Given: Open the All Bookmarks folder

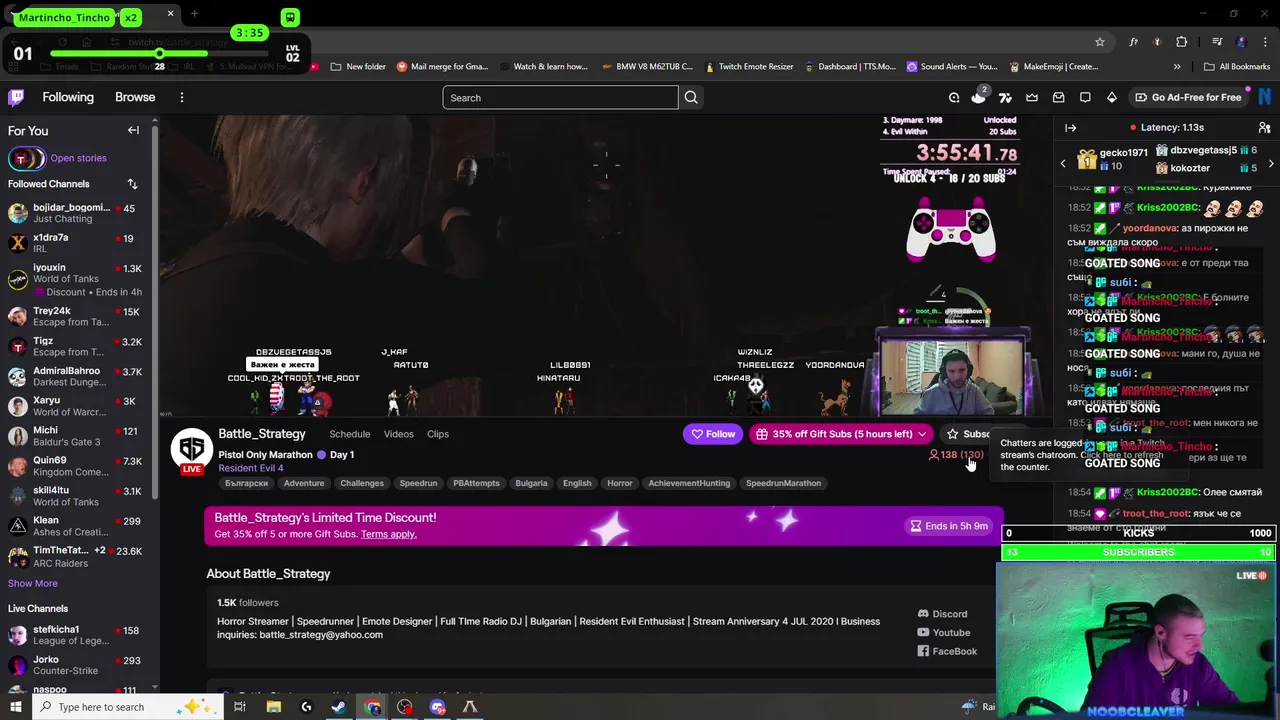Looking at the screenshot, I should (x=1237, y=67).
